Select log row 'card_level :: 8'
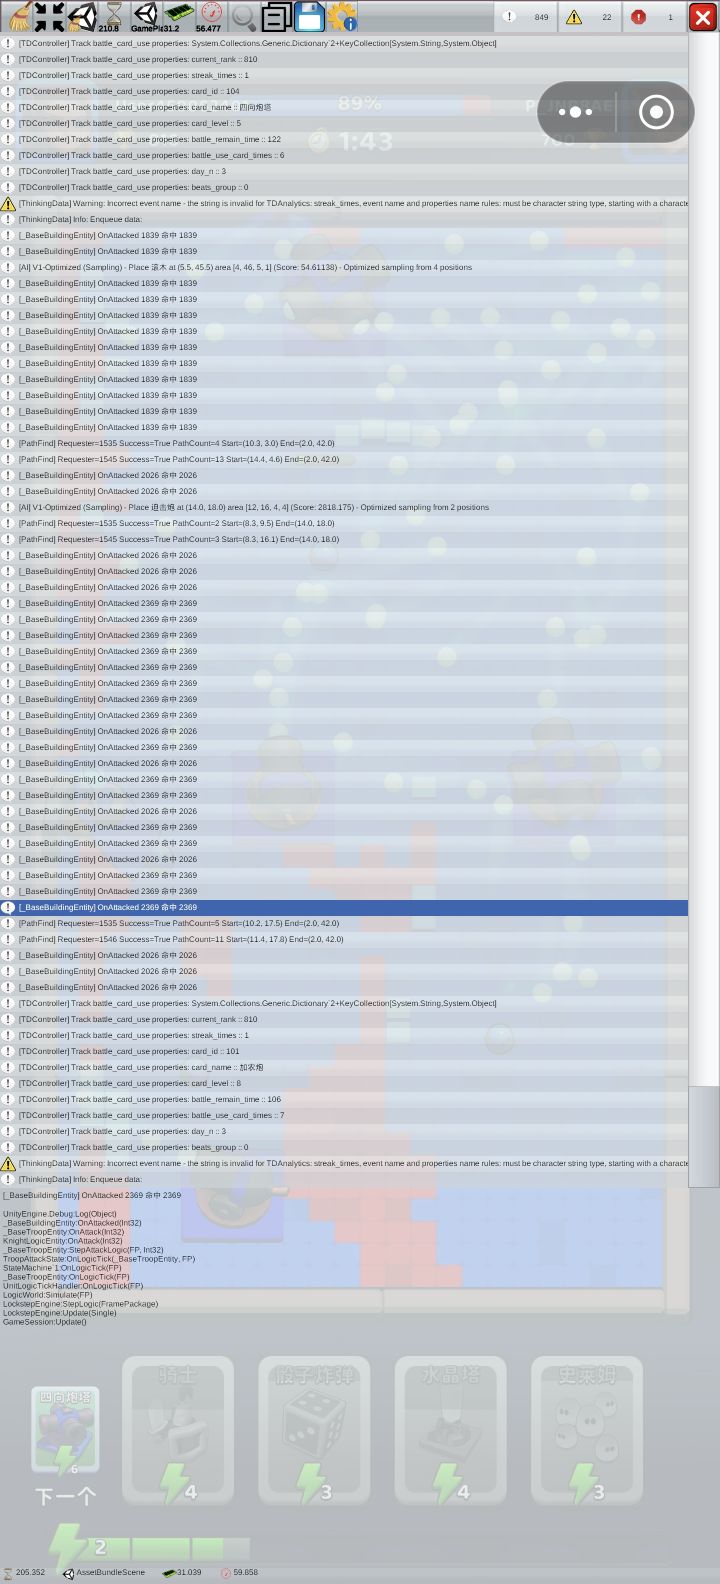720x1584 pixels. point(344,1083)
